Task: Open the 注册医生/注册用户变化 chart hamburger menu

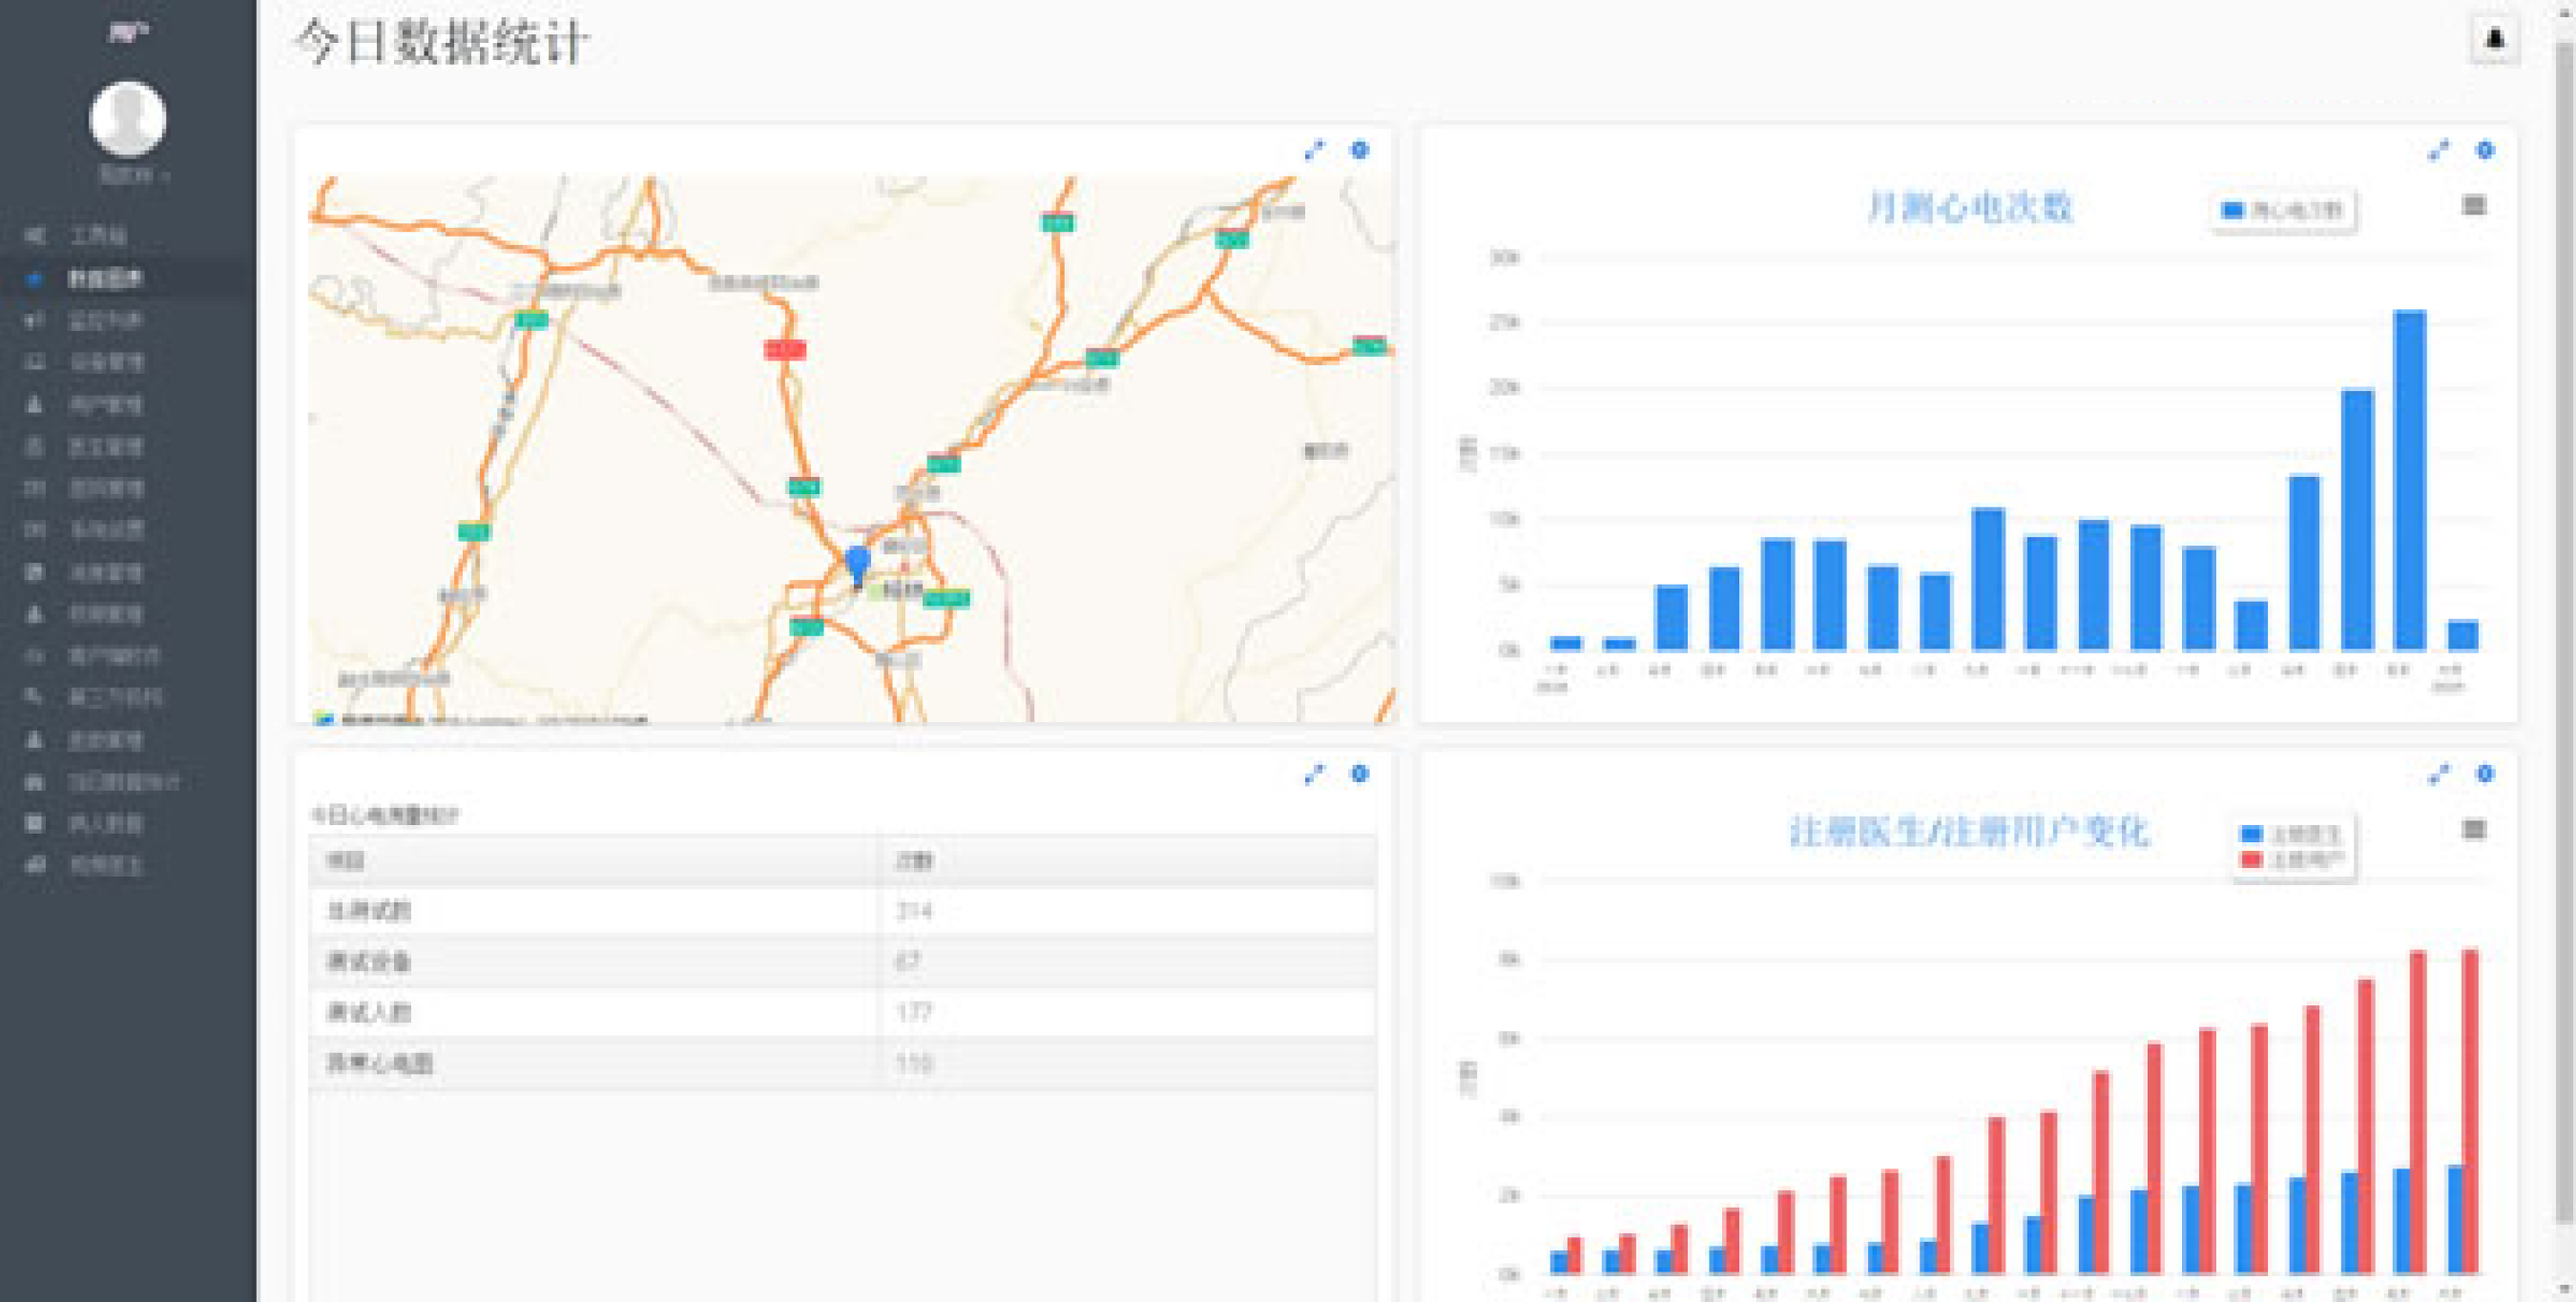Action: pyautogui.click(x=2473, y=829)
